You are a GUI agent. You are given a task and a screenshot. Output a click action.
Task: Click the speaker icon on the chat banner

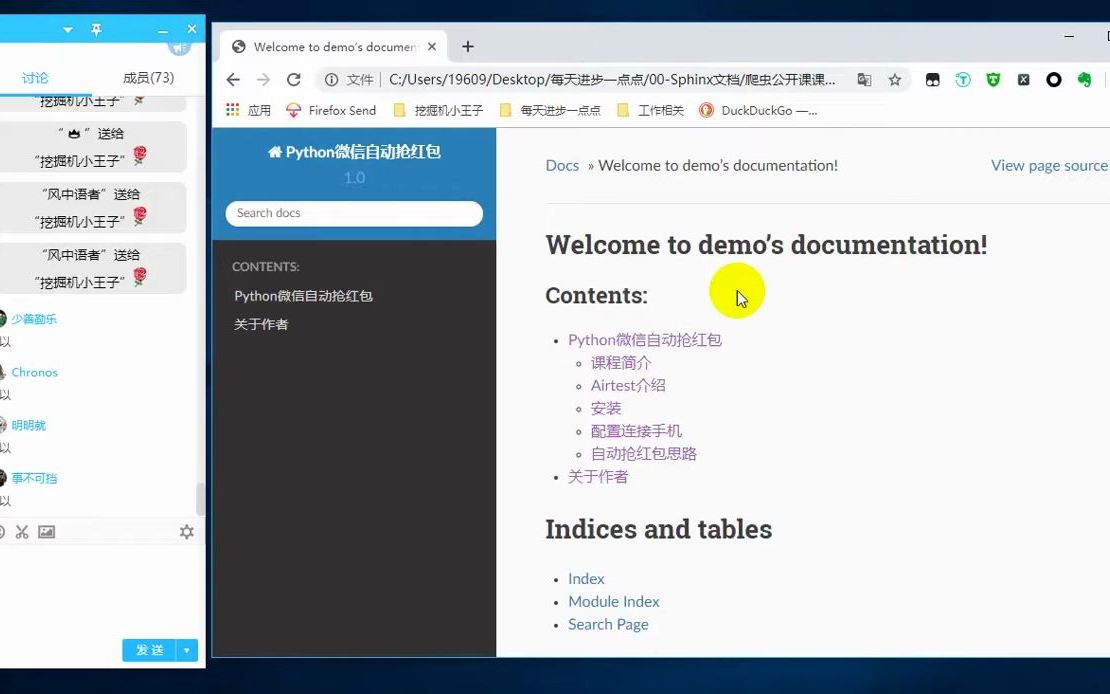(x=178, y=46)
